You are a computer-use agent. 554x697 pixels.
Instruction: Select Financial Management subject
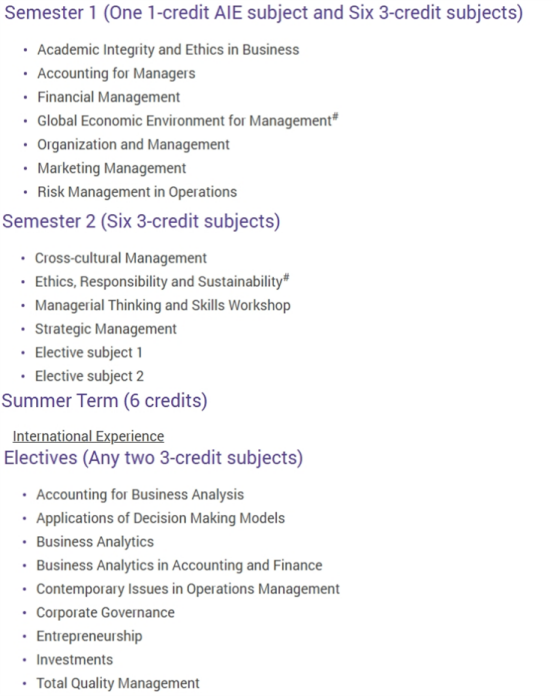pos(108,97)
